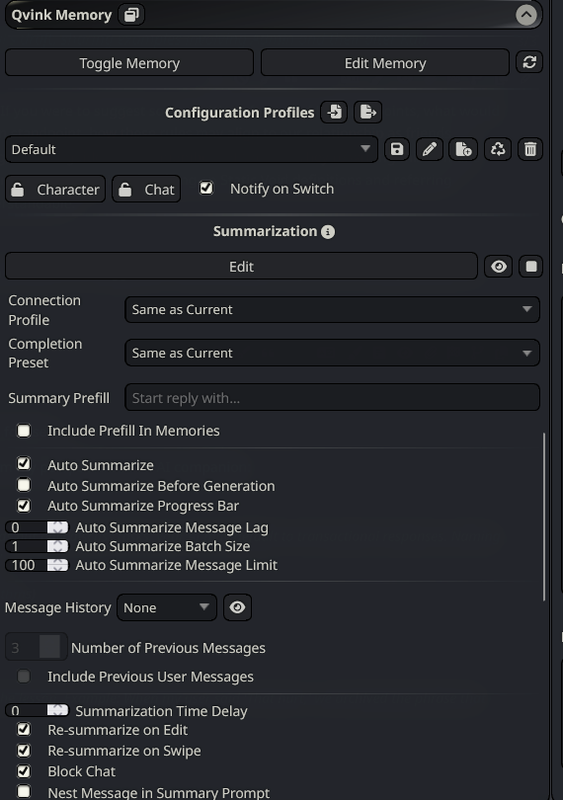Preview summary prompt with the eye icon beside Edit
This screenshot has height=800, width=563.
(498, 266)
